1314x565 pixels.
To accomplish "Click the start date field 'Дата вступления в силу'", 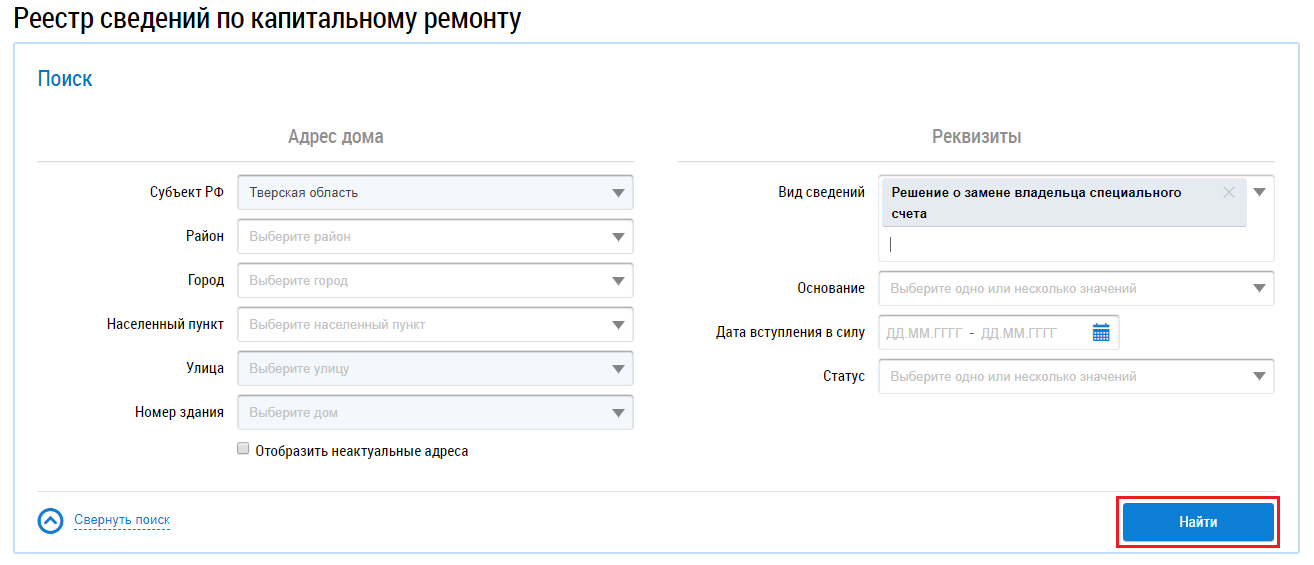I will 923,333.
